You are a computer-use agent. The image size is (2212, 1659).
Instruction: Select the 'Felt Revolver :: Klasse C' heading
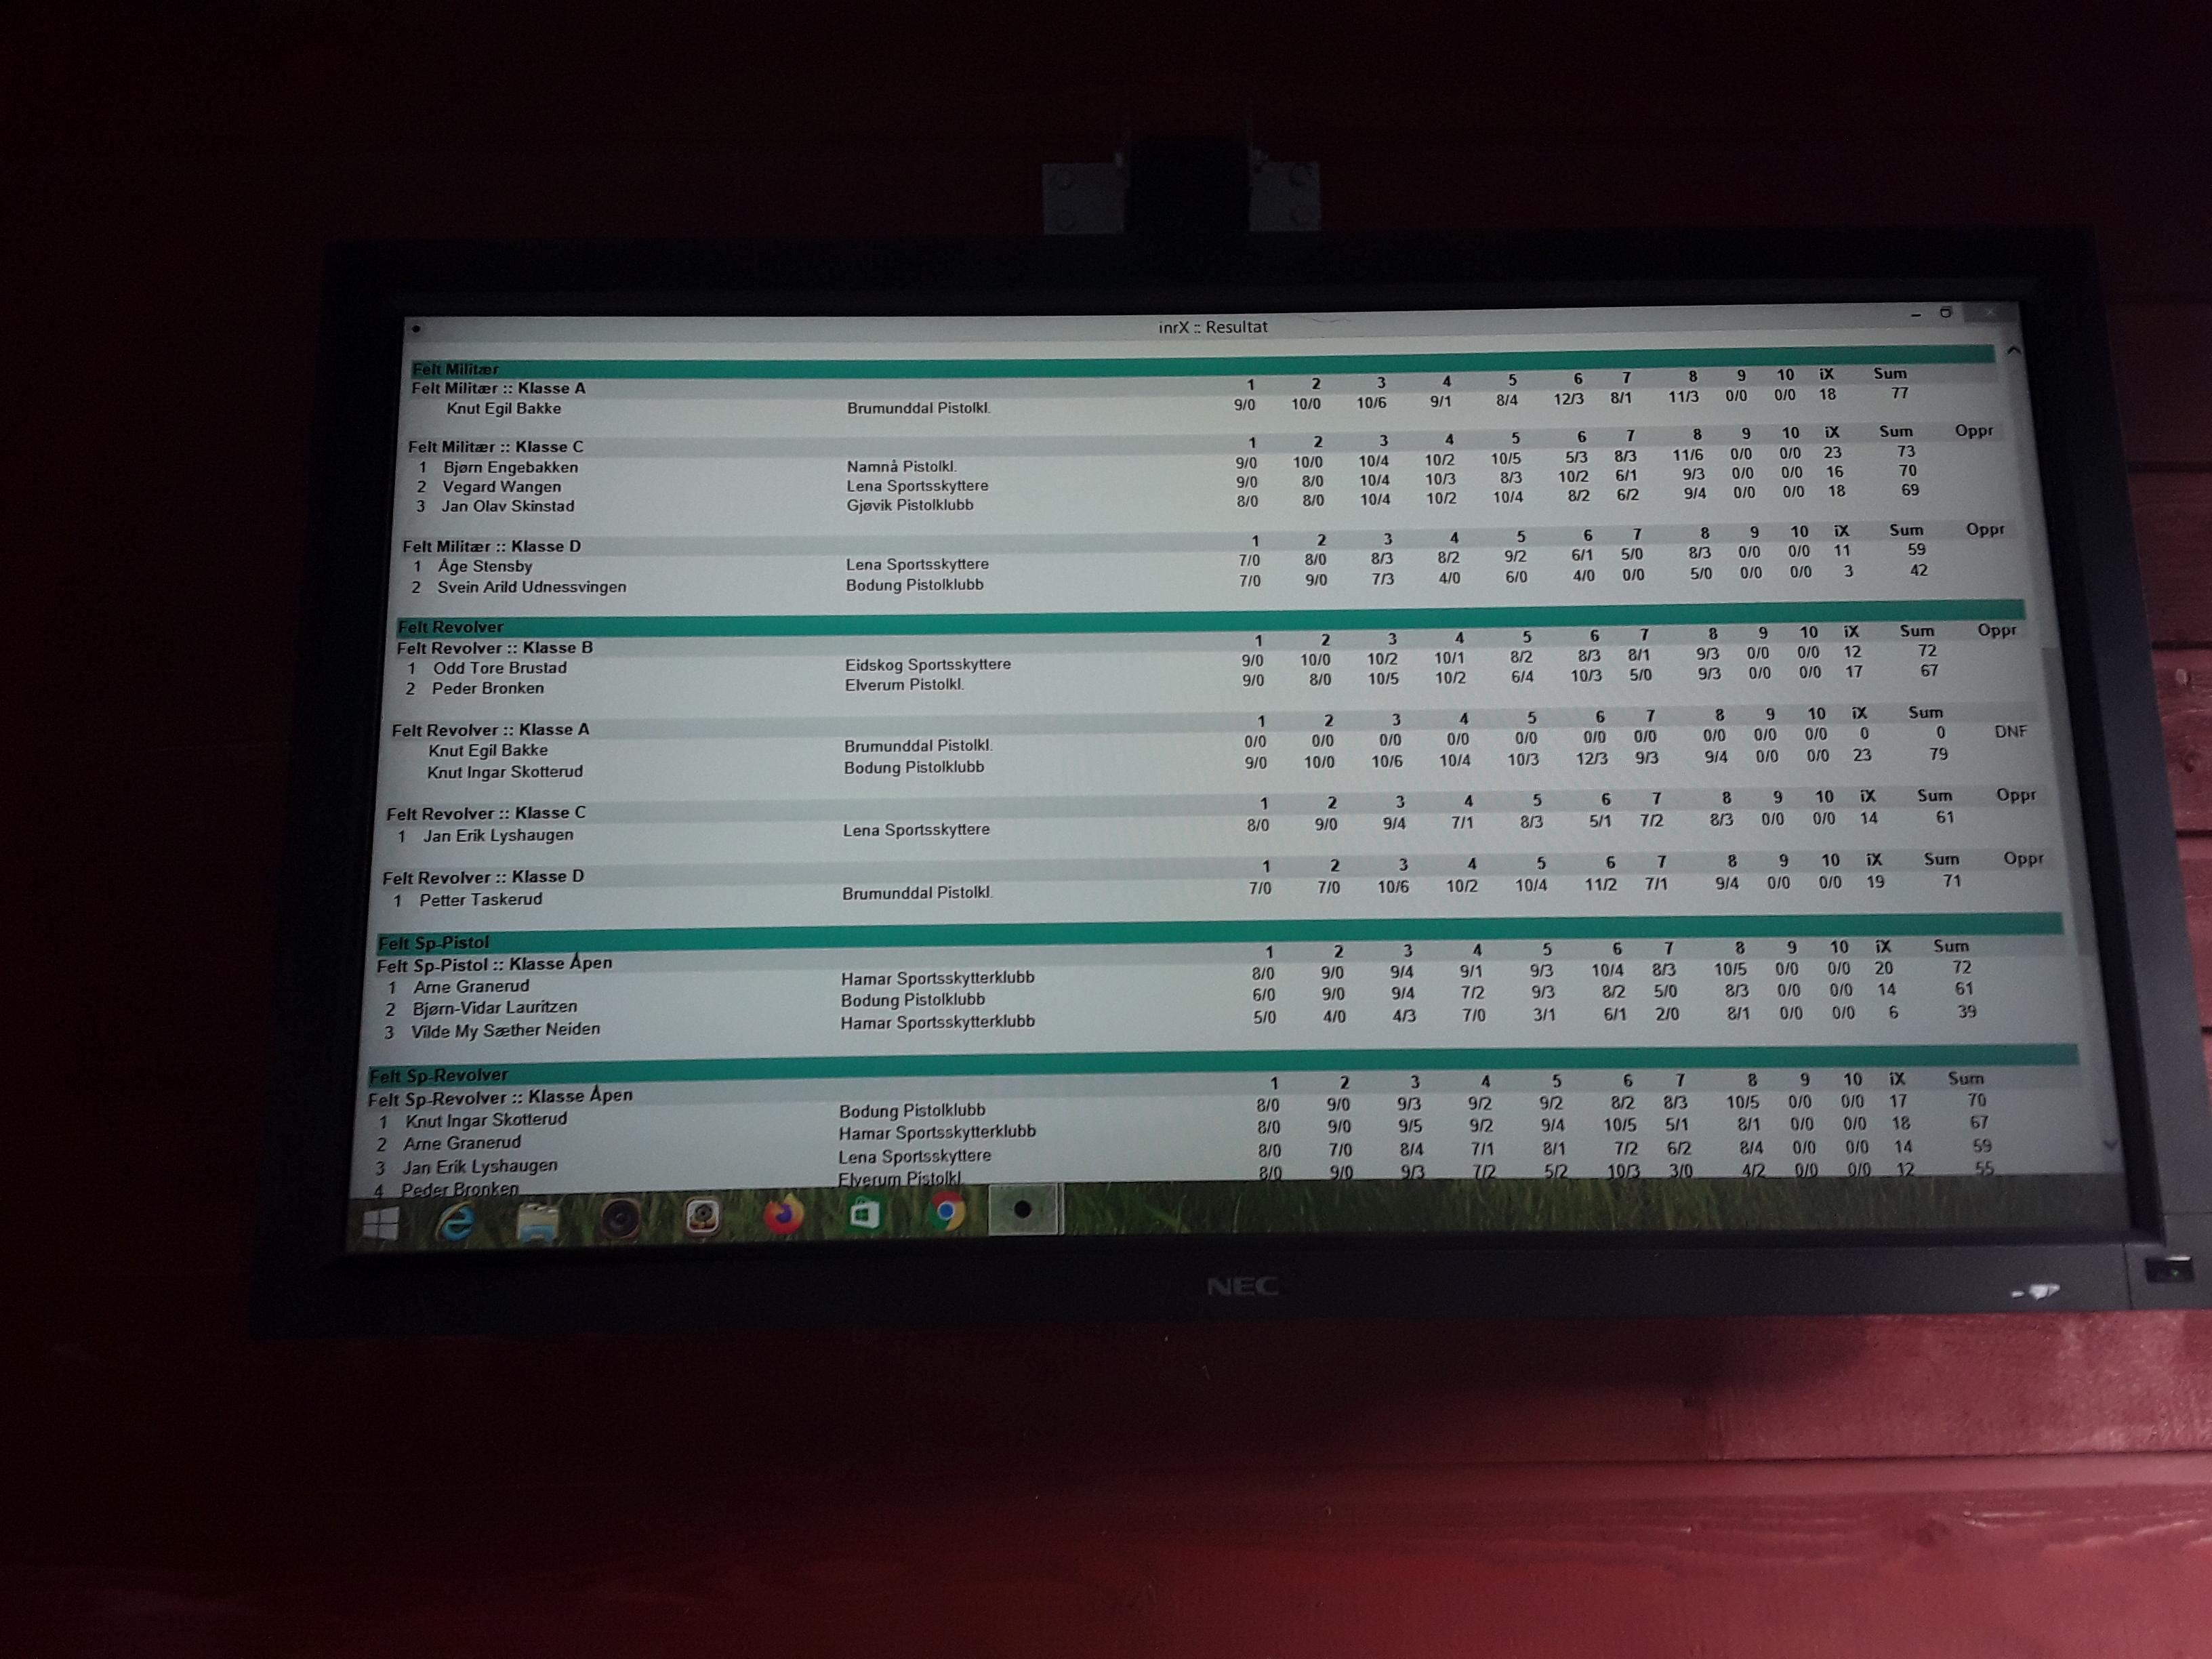point(486,813)
